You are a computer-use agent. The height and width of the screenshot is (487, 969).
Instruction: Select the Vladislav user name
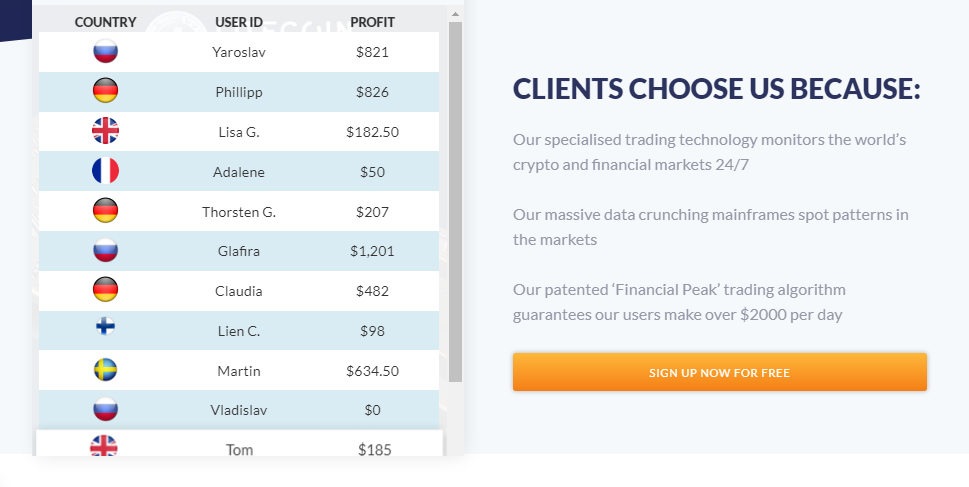click(239, 410)
